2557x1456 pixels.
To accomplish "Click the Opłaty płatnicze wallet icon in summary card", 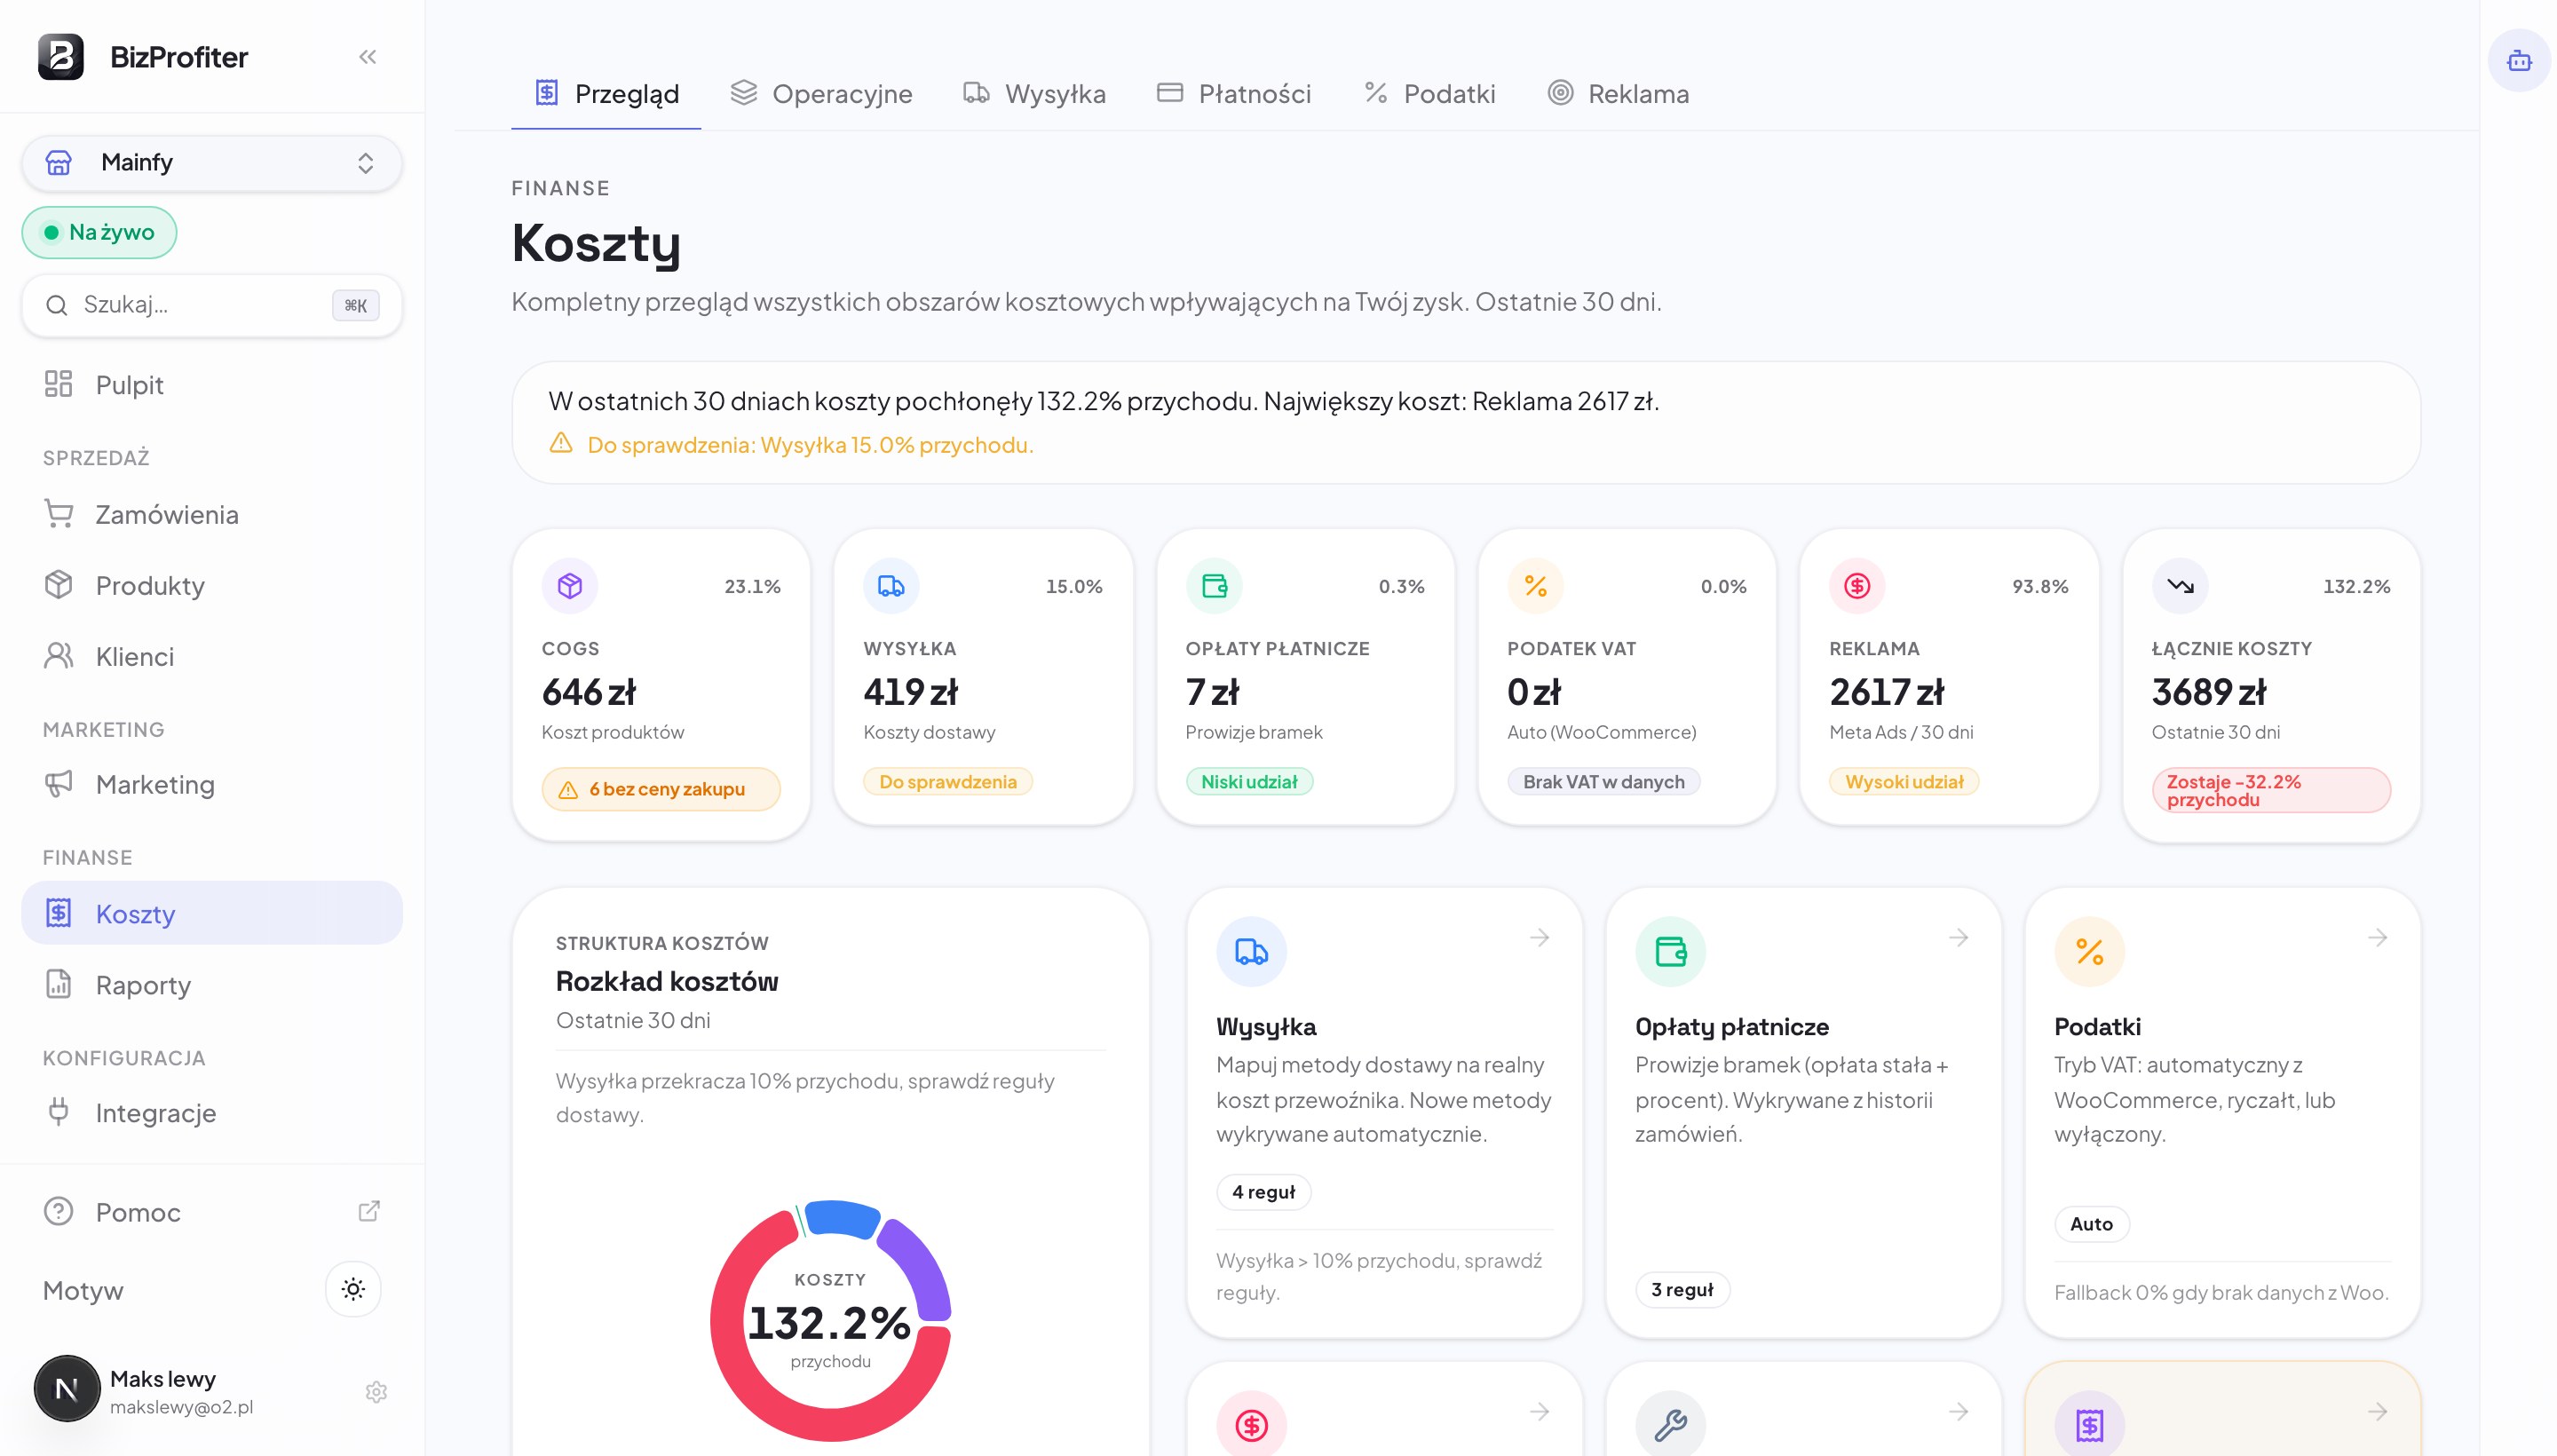I will tap(1214, 586).
